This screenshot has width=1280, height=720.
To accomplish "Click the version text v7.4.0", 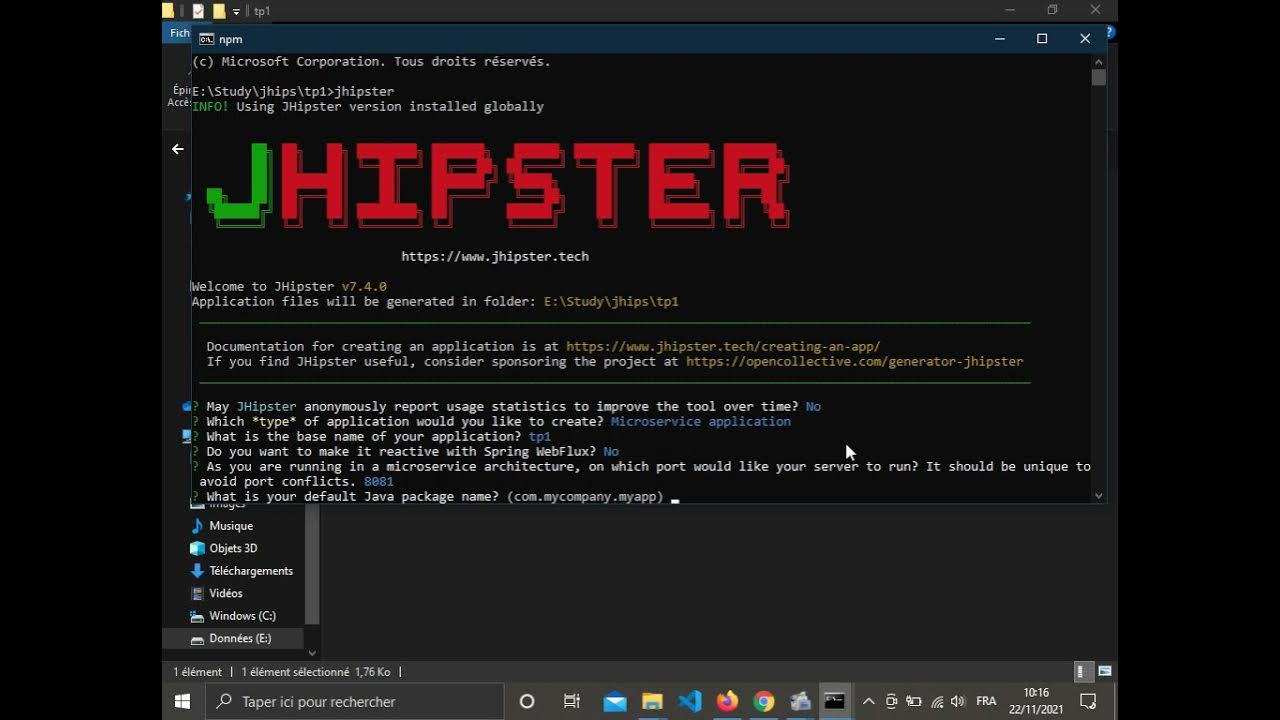I will point(364,287).
